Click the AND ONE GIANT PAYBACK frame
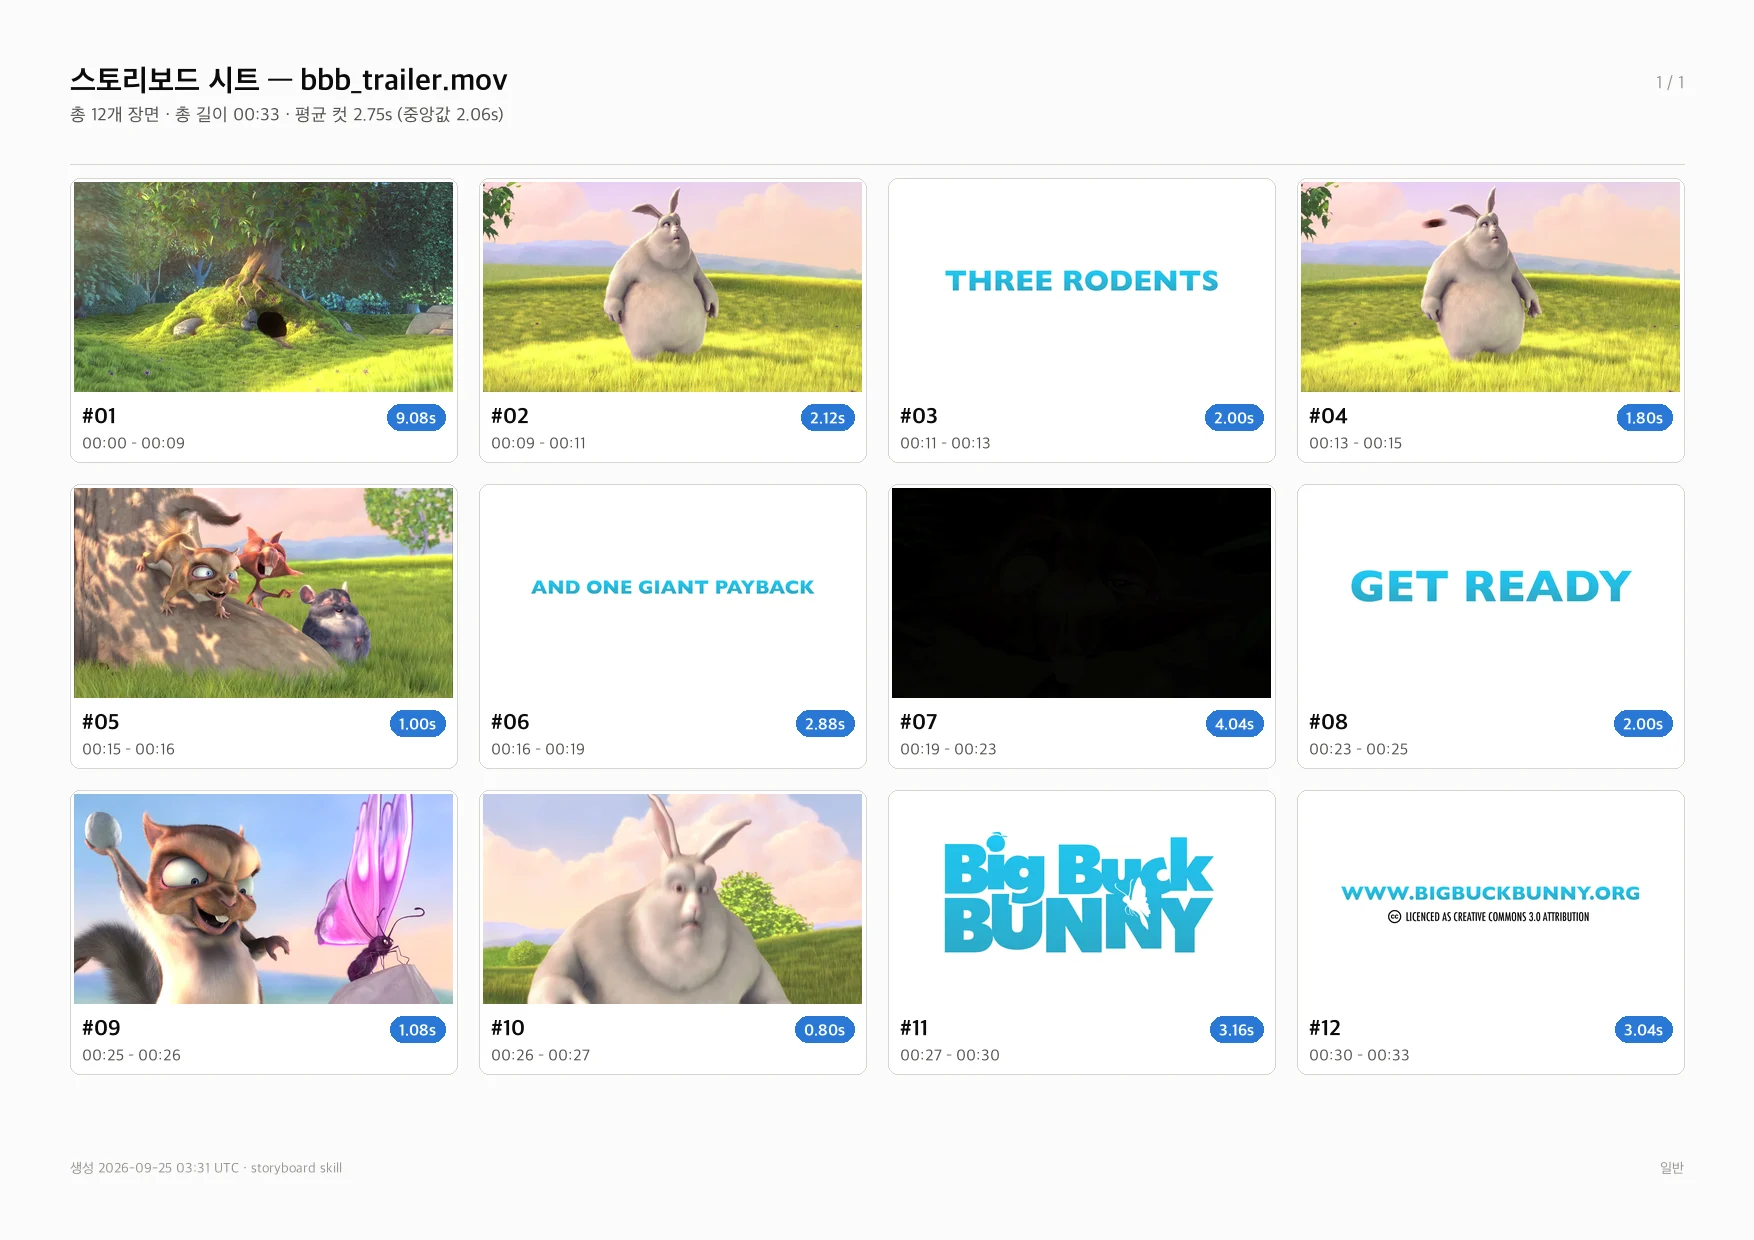The height and width of the screenshot is (1240, 1754). [x=672, y=593]
